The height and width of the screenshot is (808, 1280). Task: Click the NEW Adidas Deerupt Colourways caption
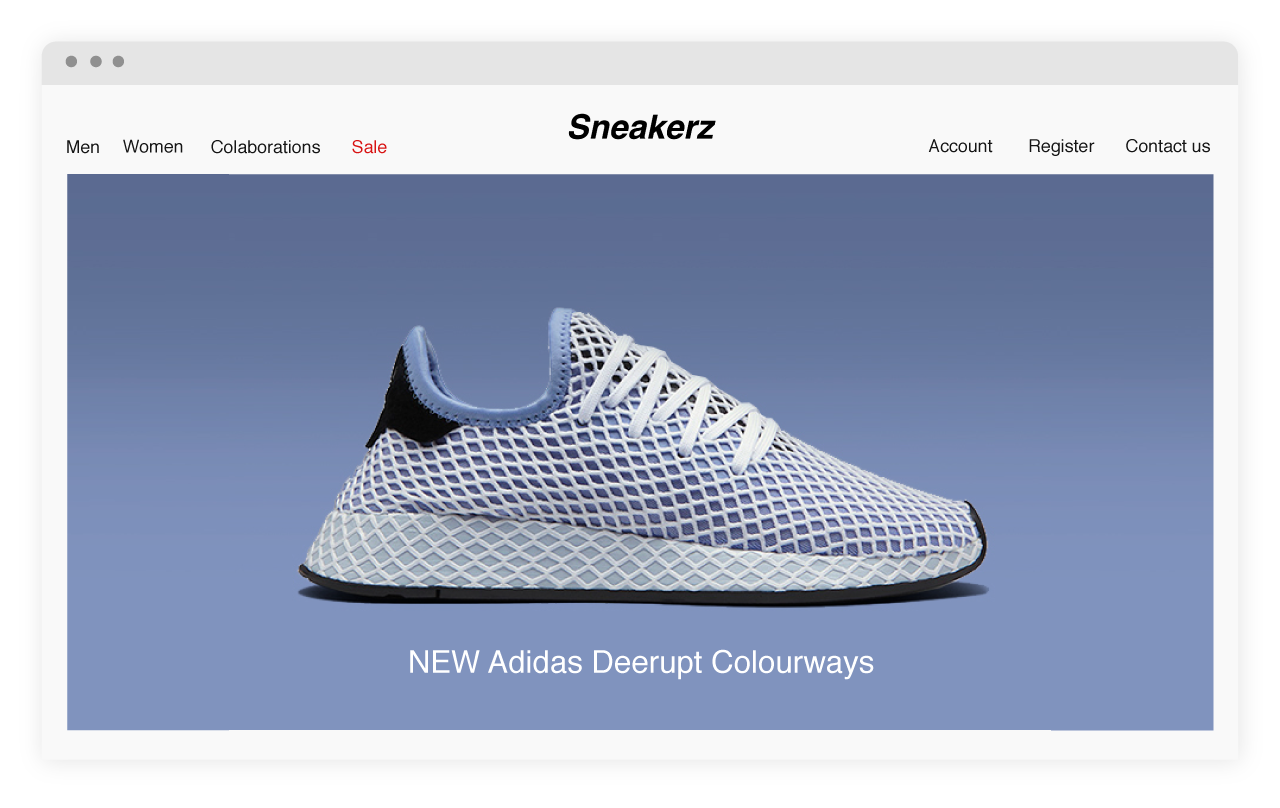pos(641,662)
